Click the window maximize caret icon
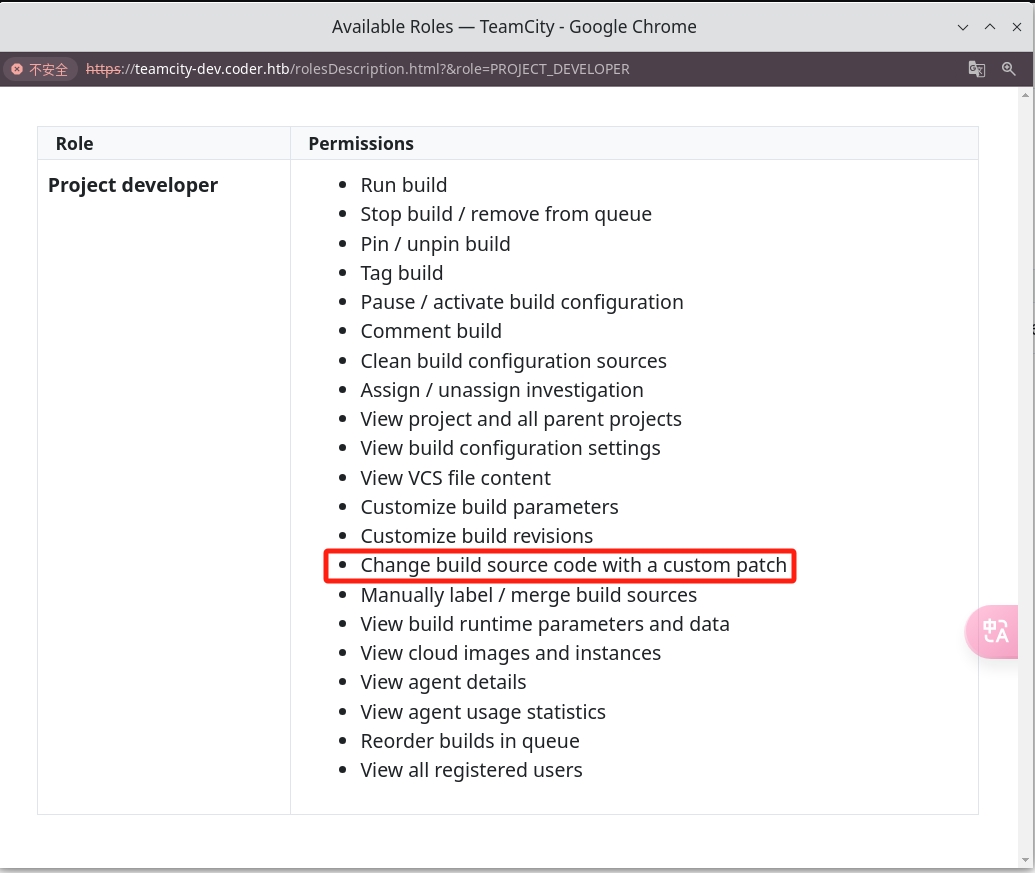 pos(989,27)
